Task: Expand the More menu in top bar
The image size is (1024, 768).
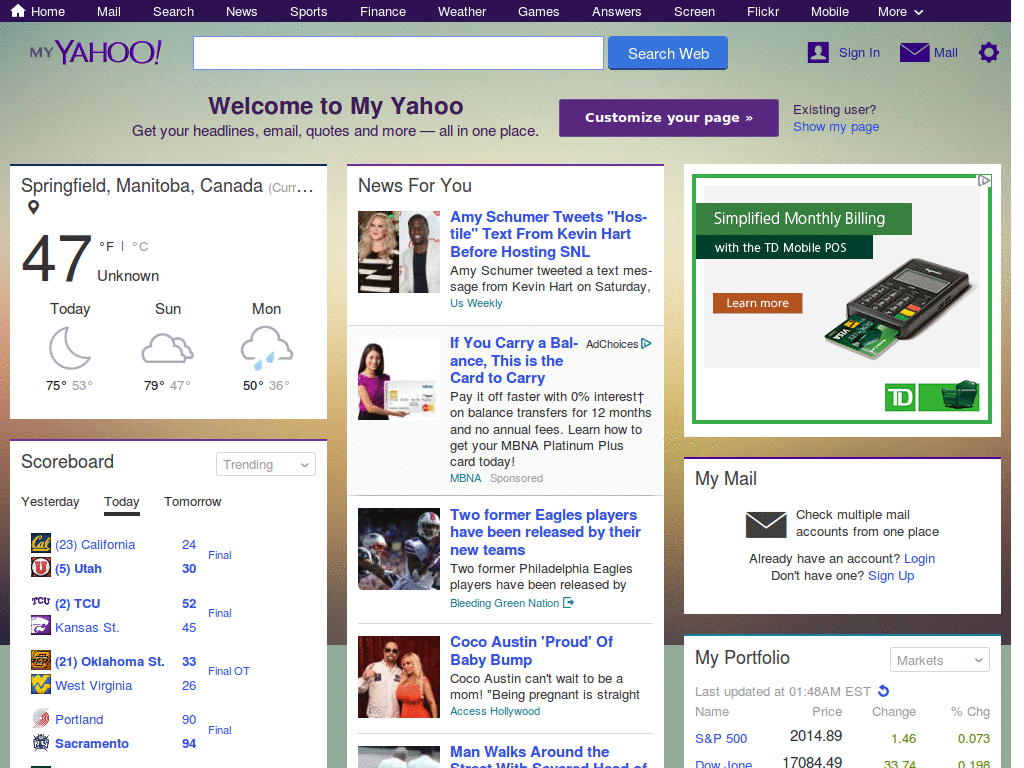Action: point(900,12)
